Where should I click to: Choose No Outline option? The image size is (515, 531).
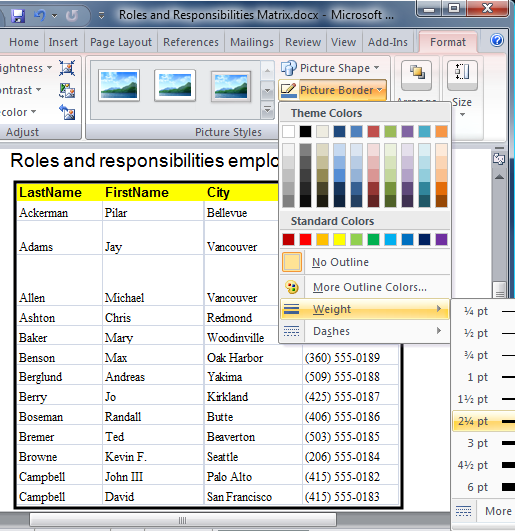coord(365,262)
